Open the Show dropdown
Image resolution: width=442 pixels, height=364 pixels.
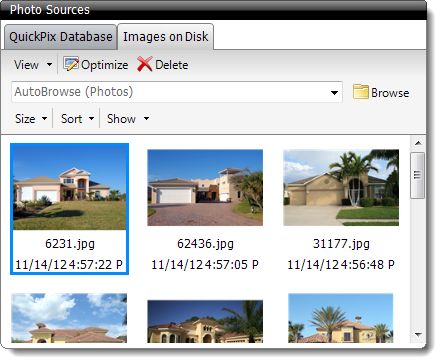(x=128, y=119)
